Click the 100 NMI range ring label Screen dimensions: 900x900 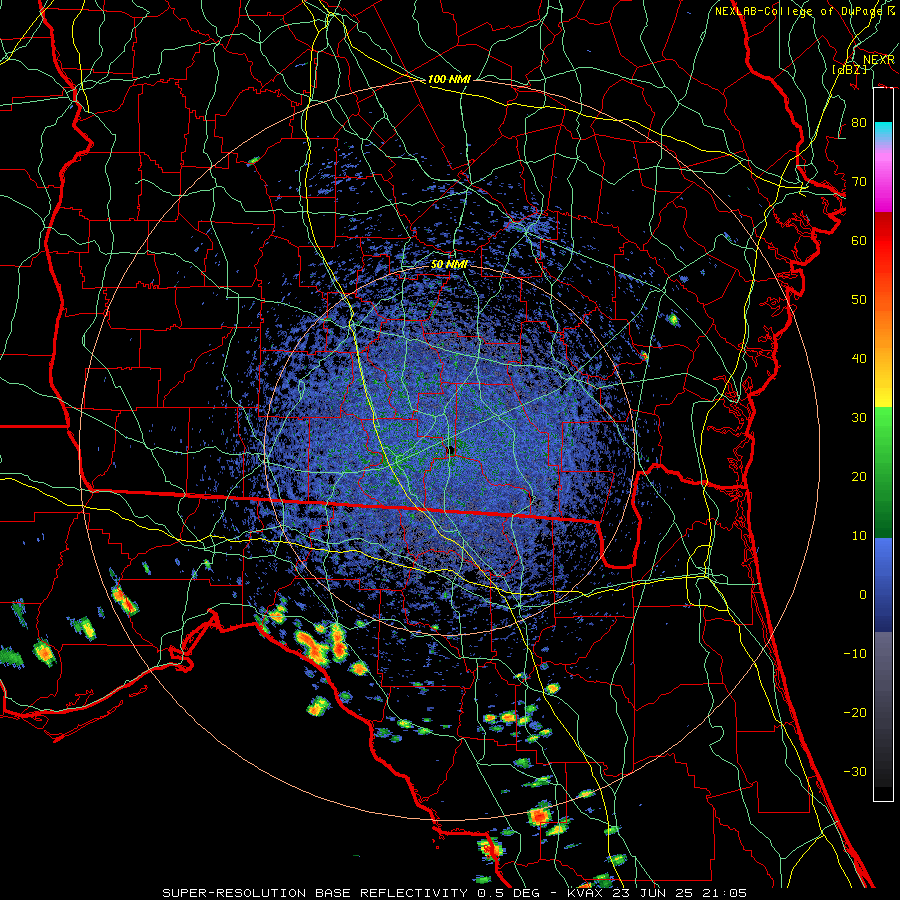[x=449, y=79]
